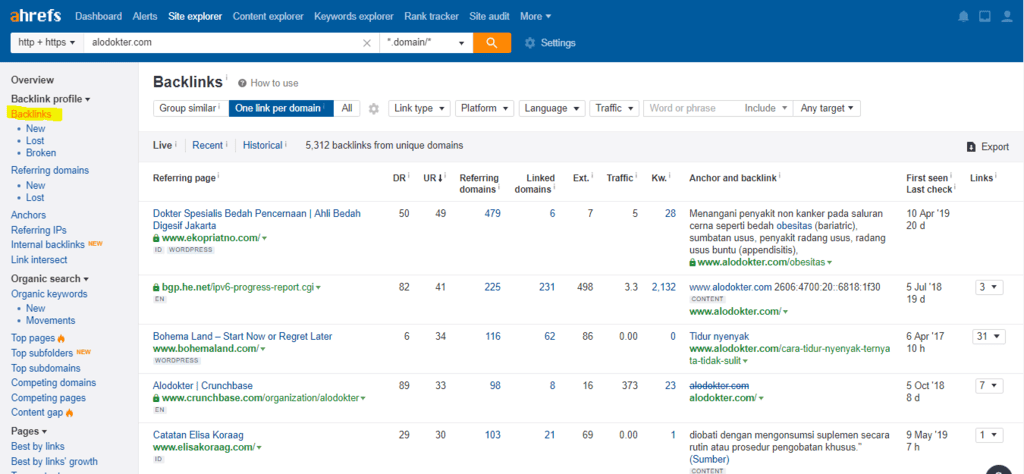Select the One link per domain option
The height and width of the screenshot is (474, 1024).
(281, 108)
